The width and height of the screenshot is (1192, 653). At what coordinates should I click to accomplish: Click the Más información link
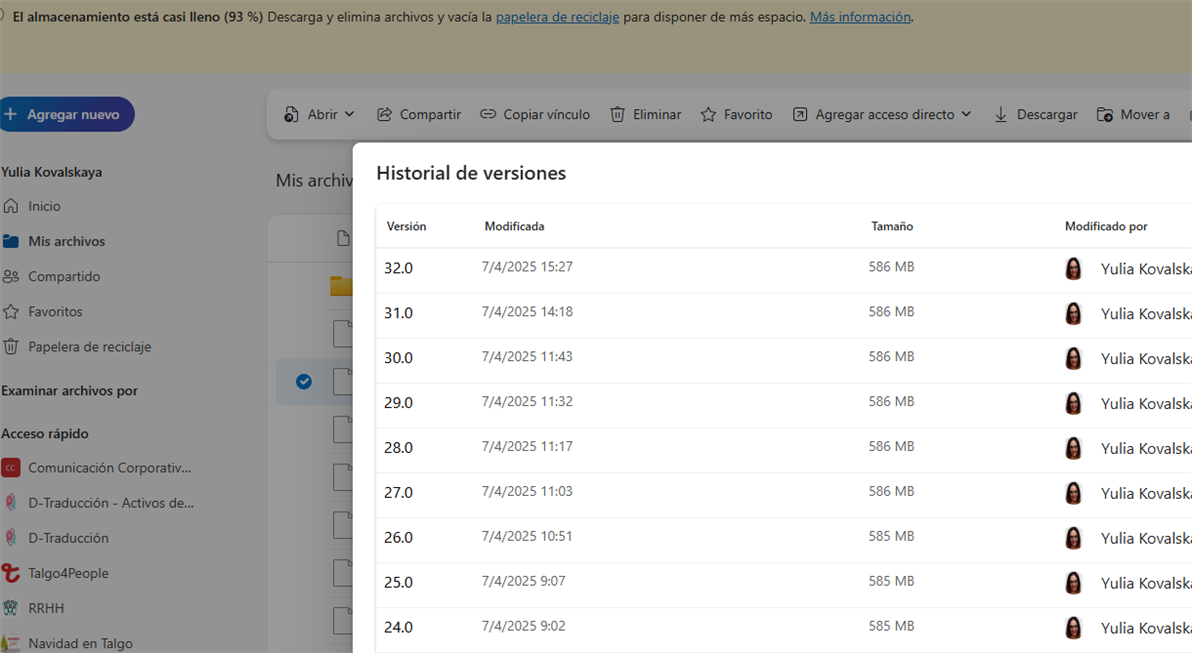click(858, 16)
